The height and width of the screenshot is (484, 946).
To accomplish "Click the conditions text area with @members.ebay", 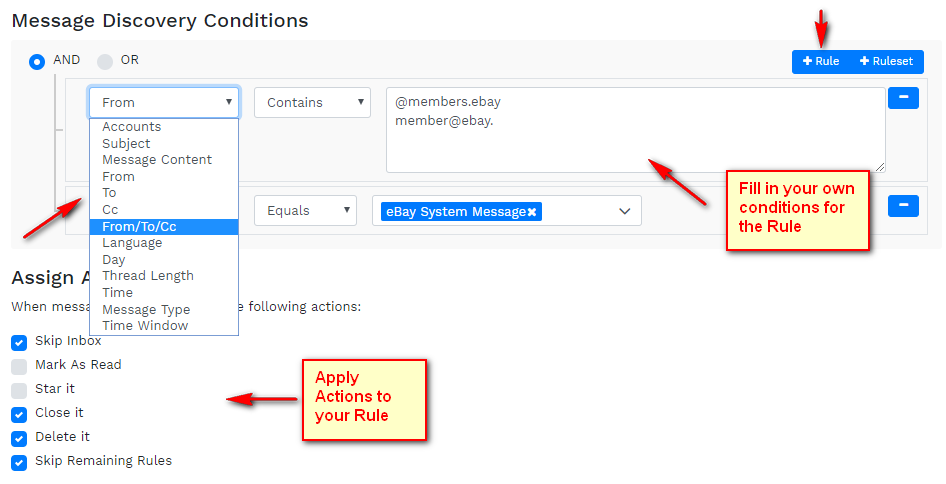I will [x=635, y=130].
